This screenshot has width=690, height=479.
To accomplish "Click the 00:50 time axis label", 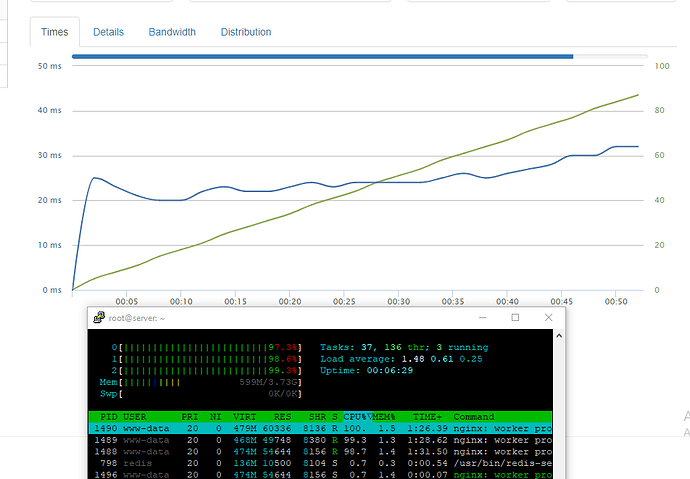I will click(x=616, y=302).
